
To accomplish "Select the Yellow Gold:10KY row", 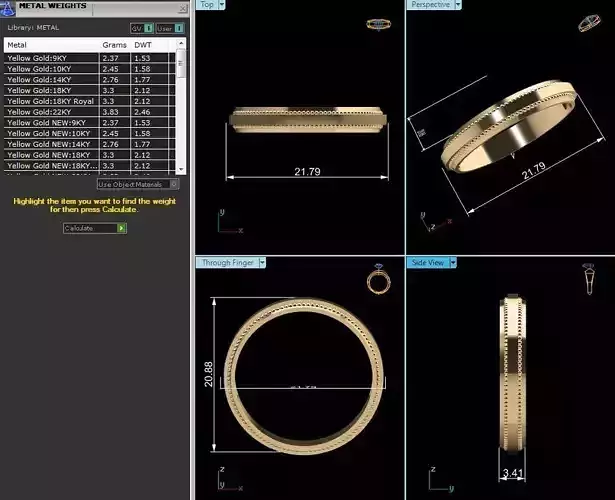I will coord(89,69).
